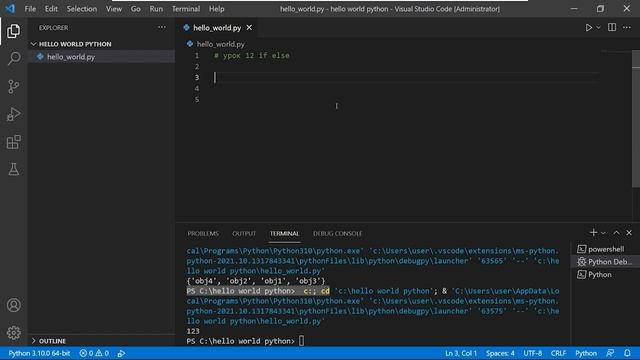This screenshot has width=640, height=360.
Task: Open the Search view icon
Action: coord(13,58)
